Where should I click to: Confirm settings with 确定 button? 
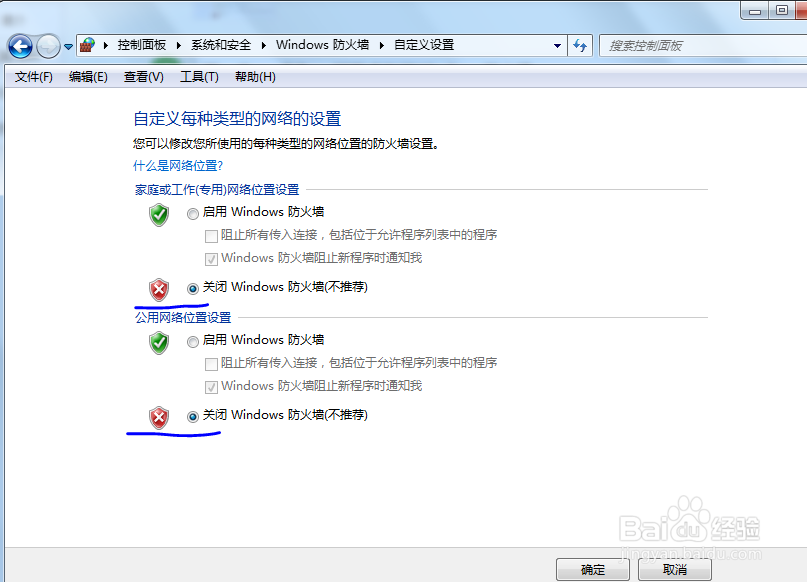tap(593, 570)
